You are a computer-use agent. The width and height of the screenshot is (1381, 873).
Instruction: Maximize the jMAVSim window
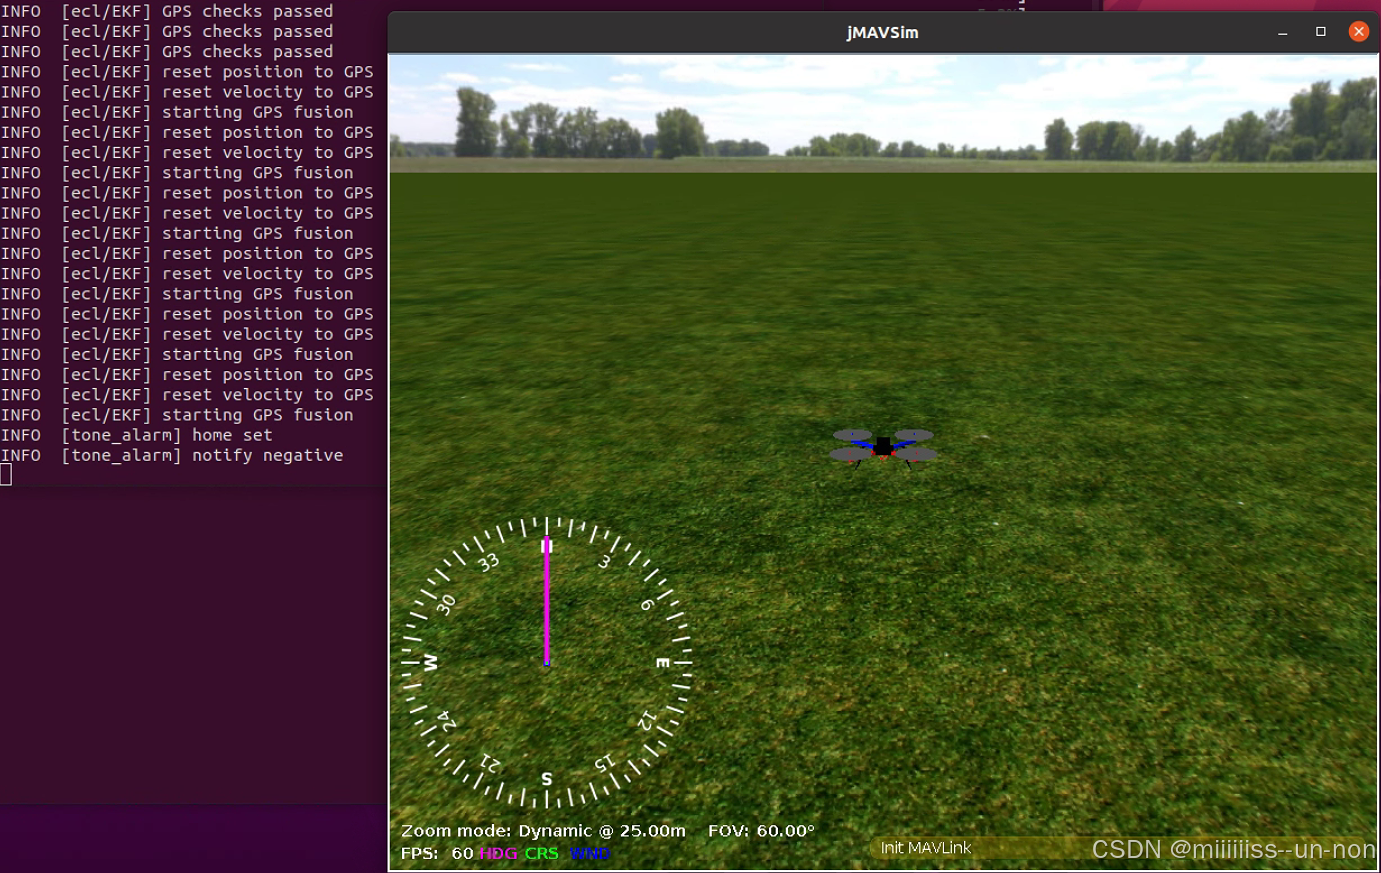pos(1320,32)
